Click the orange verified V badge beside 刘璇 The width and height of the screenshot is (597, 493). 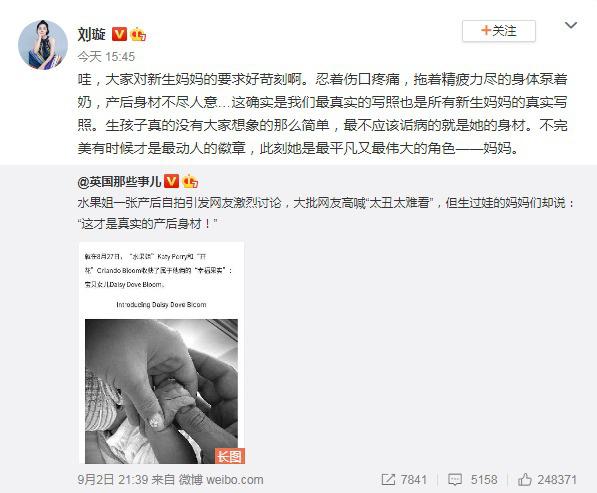119,34
